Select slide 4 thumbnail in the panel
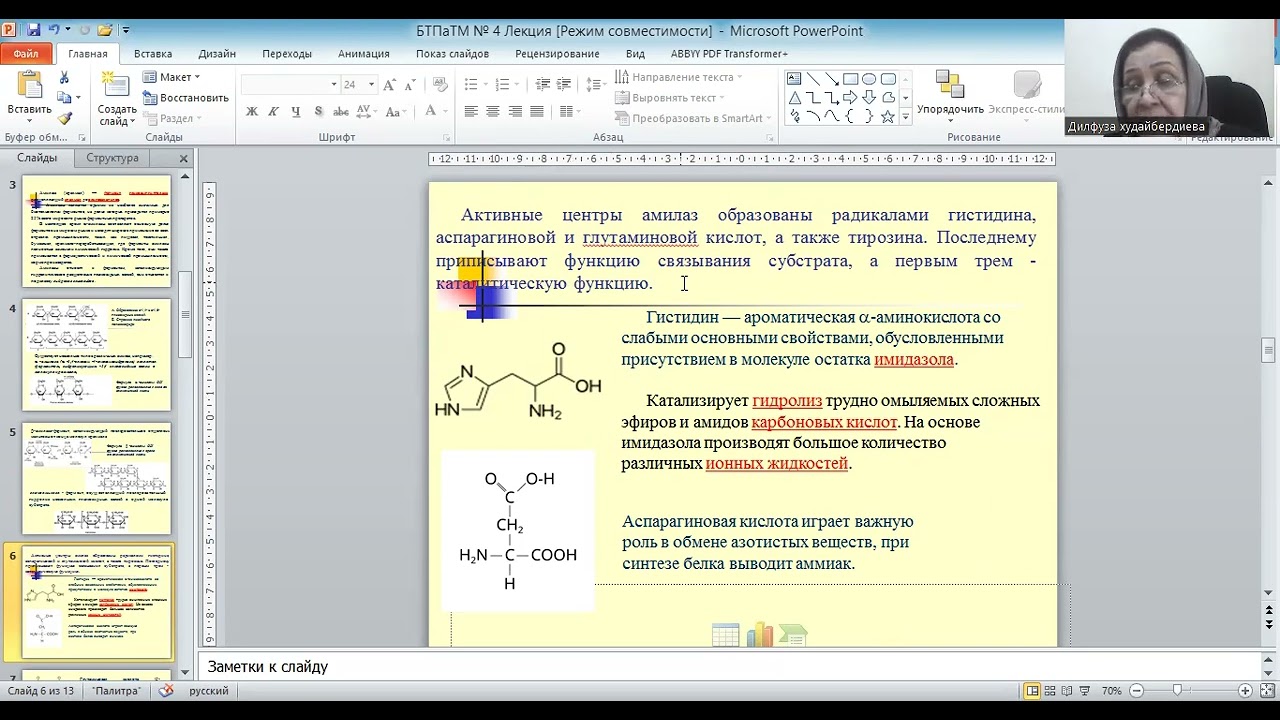 pyautogui.click(x=97, y=354)
